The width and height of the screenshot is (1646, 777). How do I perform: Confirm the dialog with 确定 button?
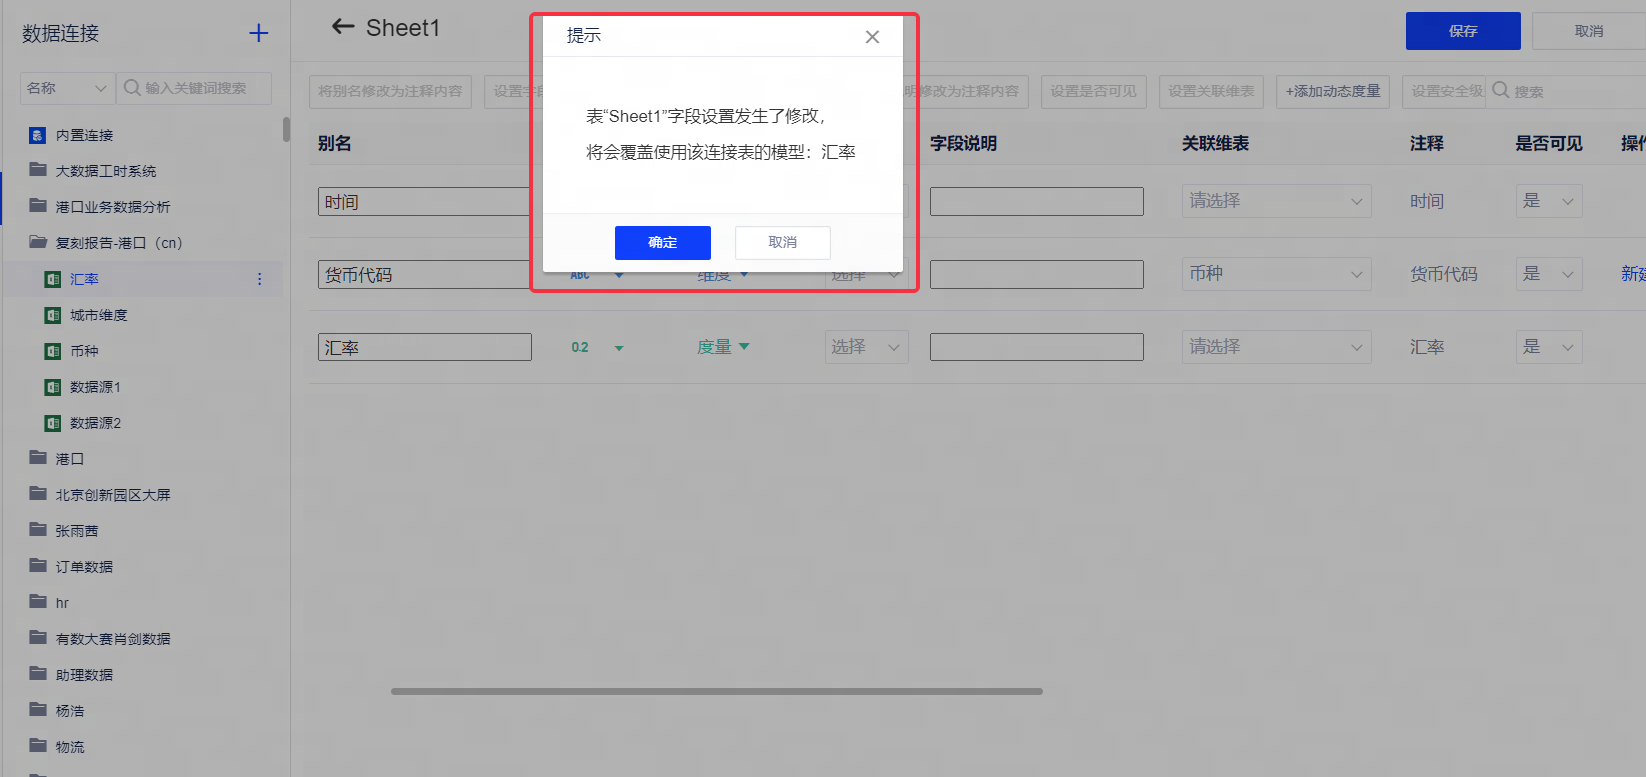(x=662, y=242)
